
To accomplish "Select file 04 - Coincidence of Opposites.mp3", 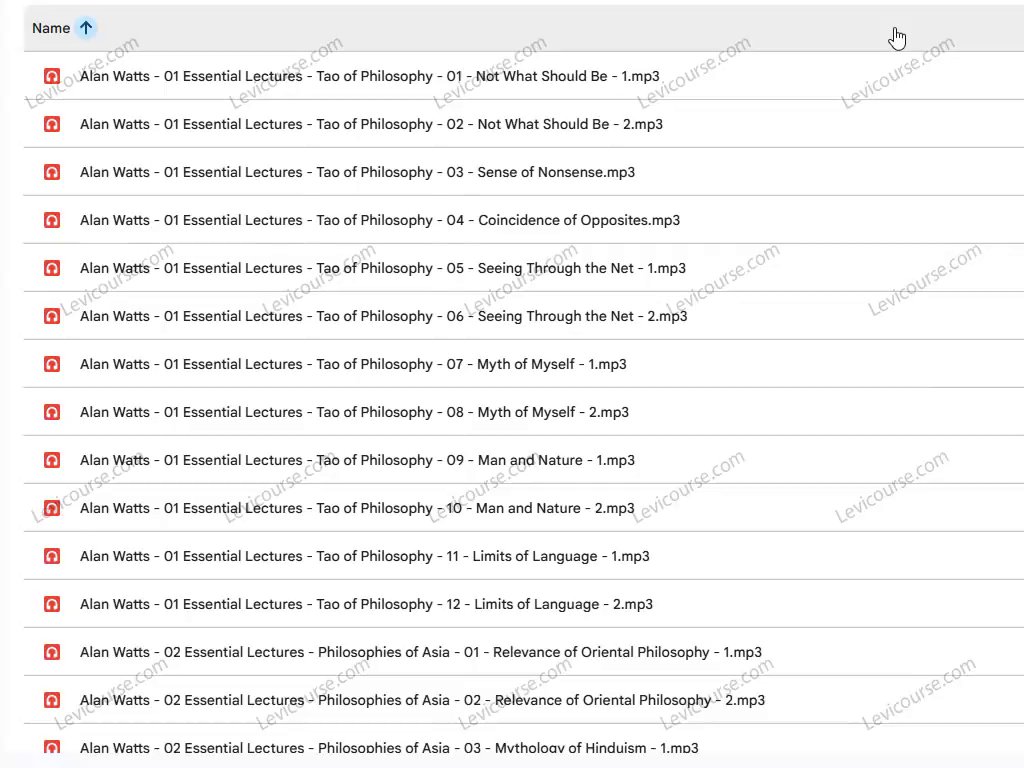I will pos(524,220).
